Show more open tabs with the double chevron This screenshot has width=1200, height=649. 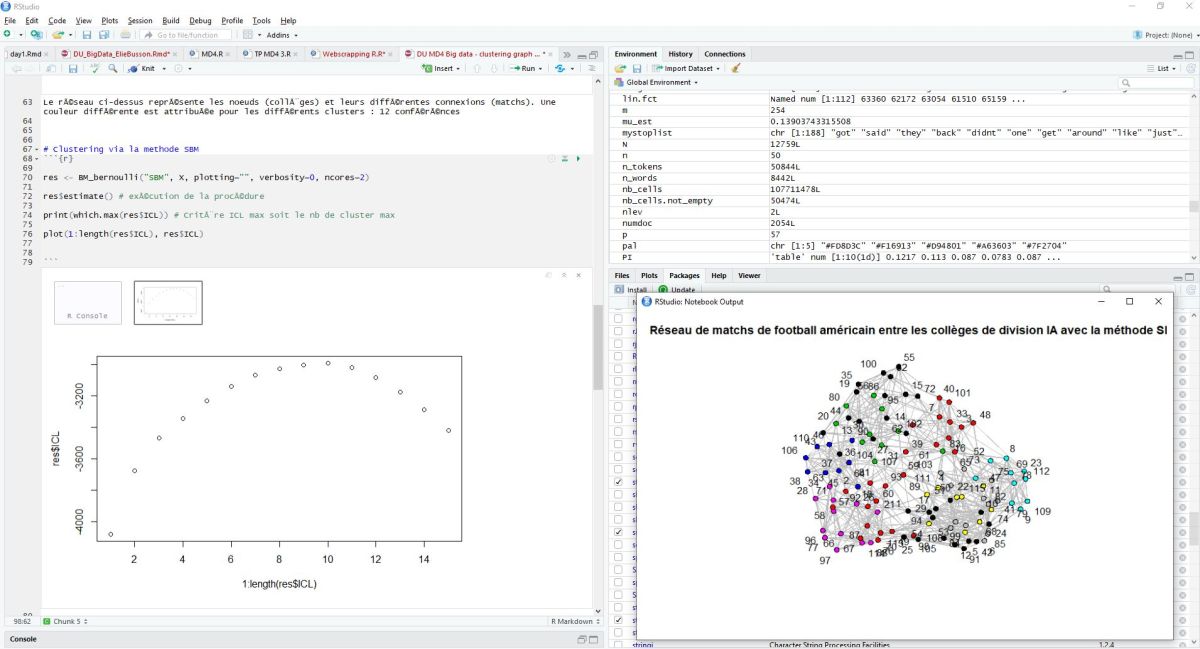[x=567, y=54]
